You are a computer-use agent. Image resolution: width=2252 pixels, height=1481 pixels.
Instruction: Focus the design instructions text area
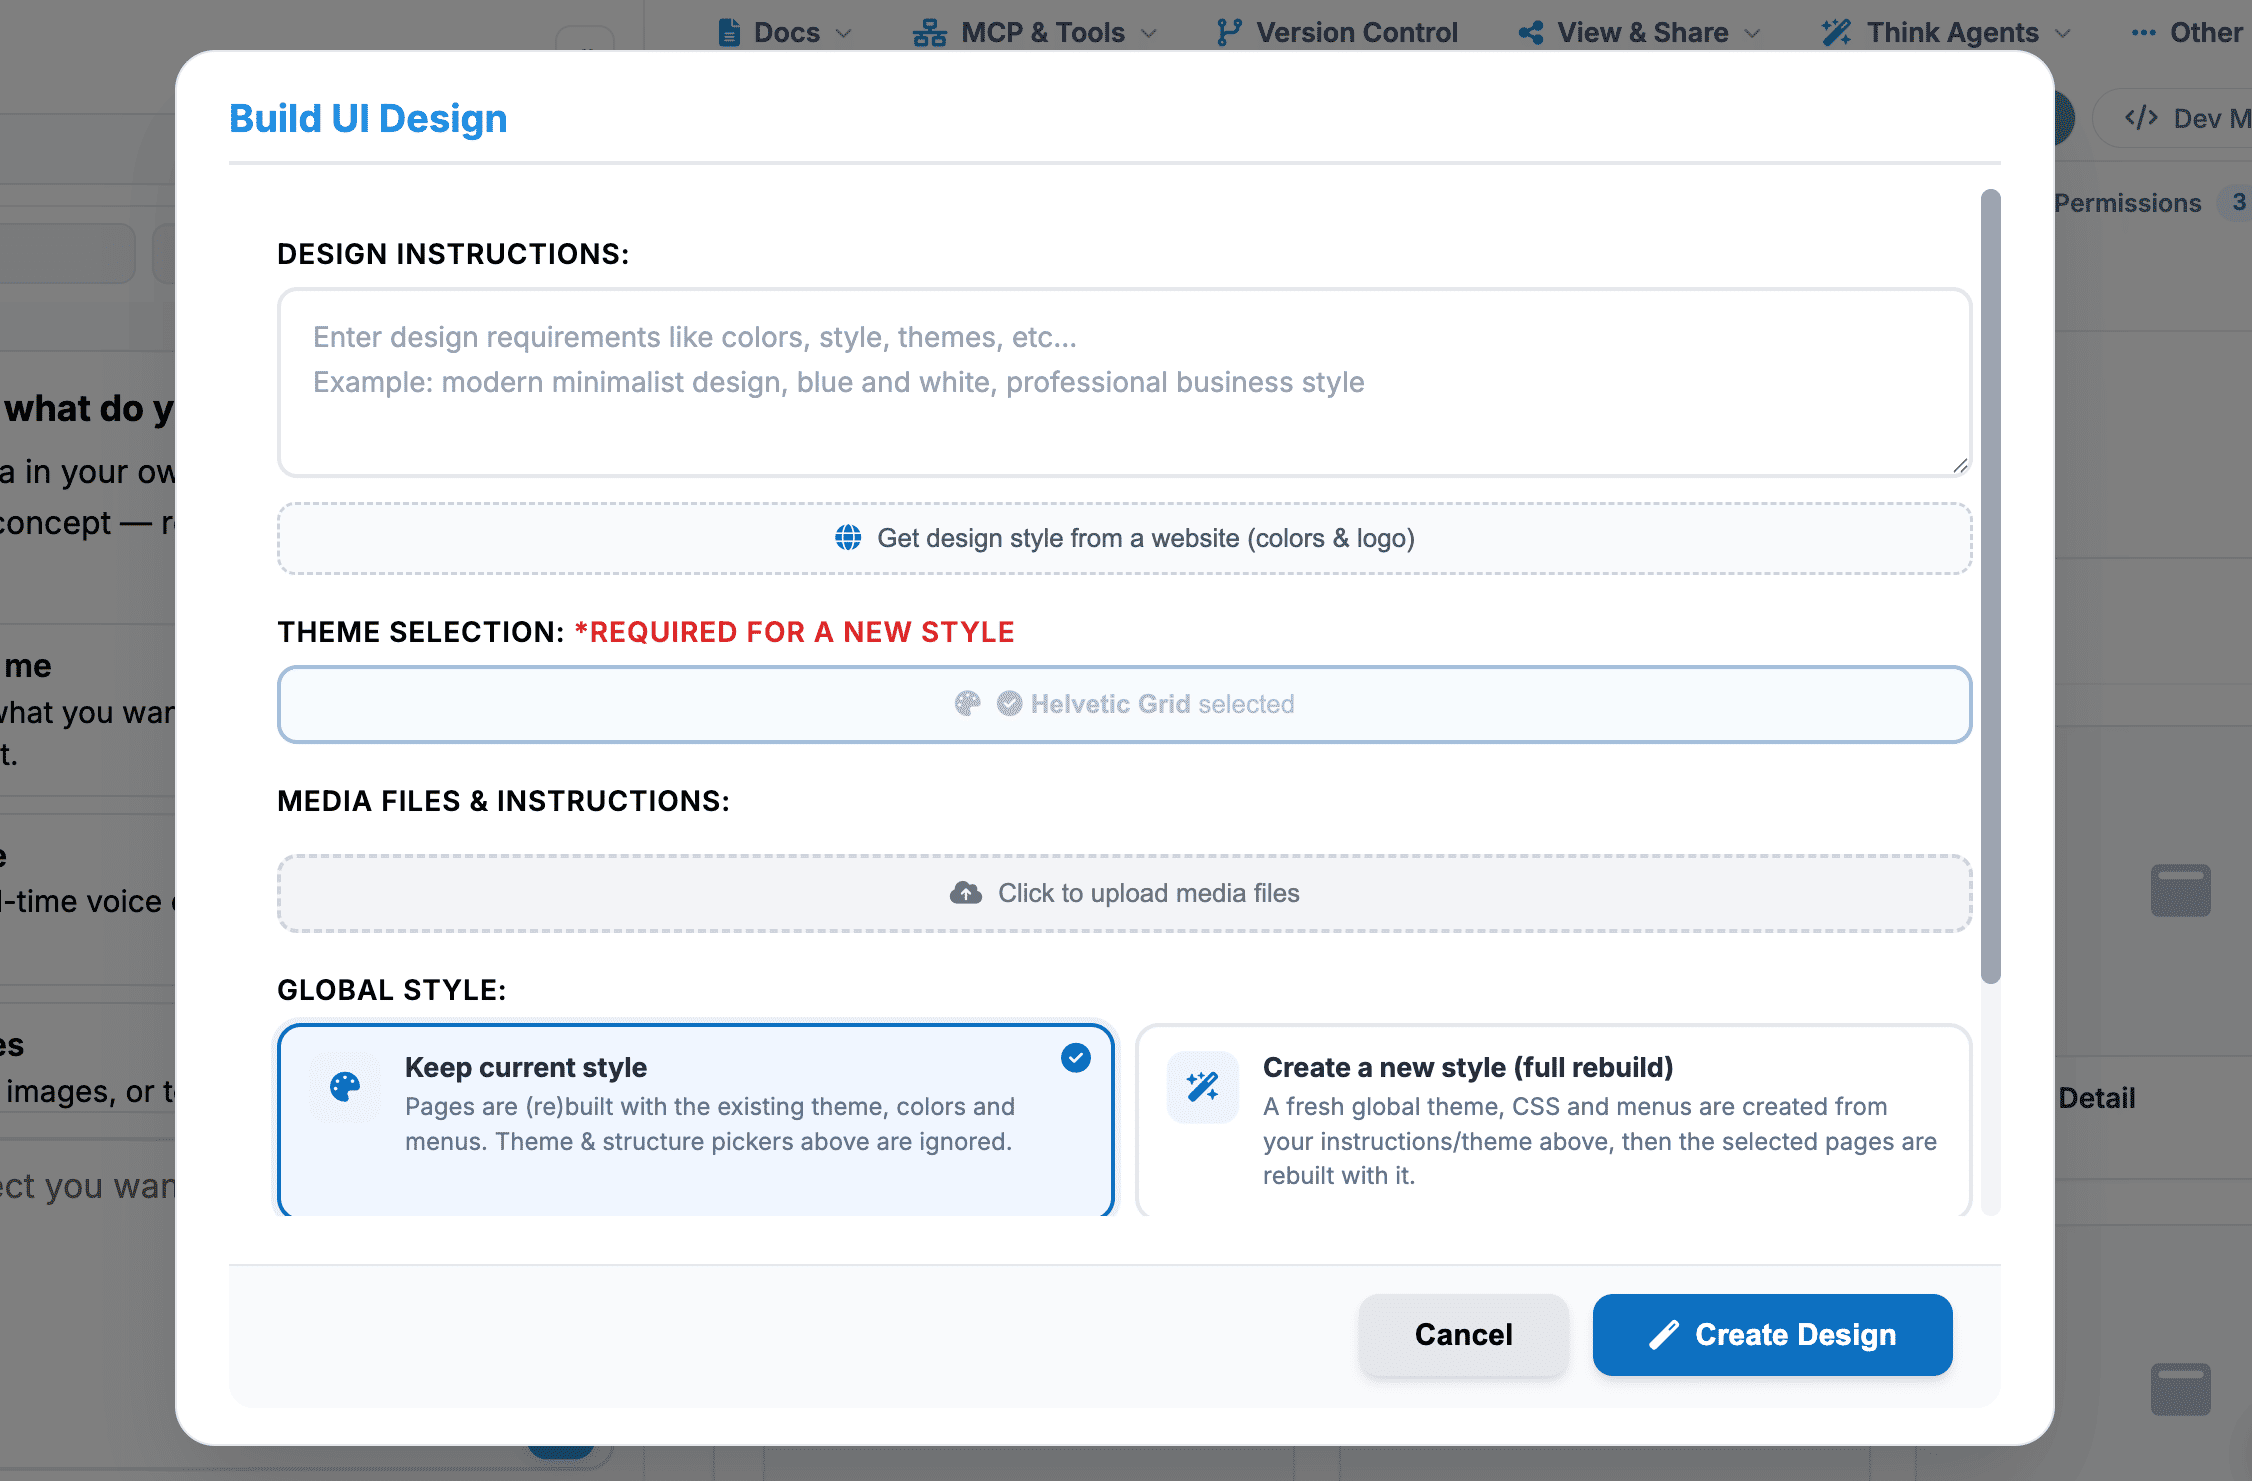click(x=1124, y=383)
